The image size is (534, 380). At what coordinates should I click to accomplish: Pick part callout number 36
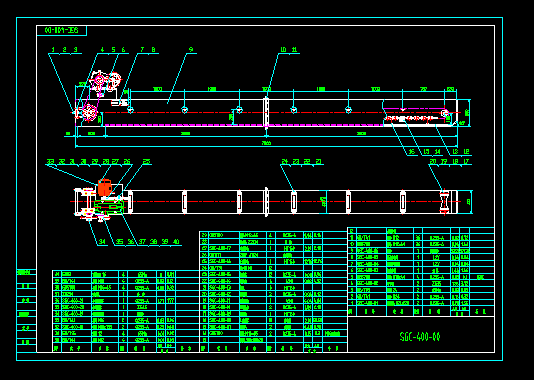131,242
